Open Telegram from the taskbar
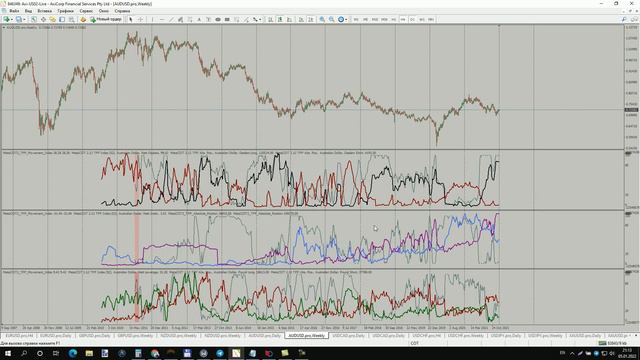640x360 pixels. 220,353
